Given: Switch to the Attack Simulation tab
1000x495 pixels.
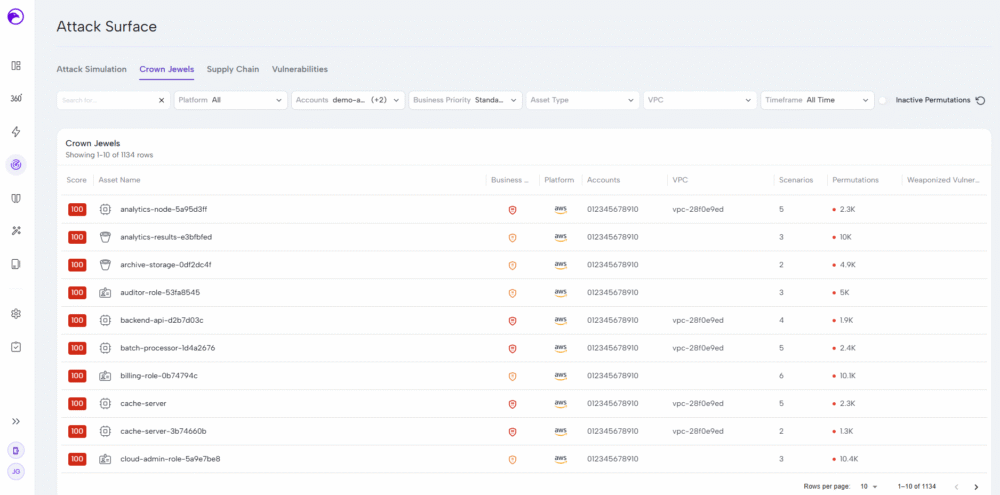Looking at the screenshot, I should pos(91,69).
